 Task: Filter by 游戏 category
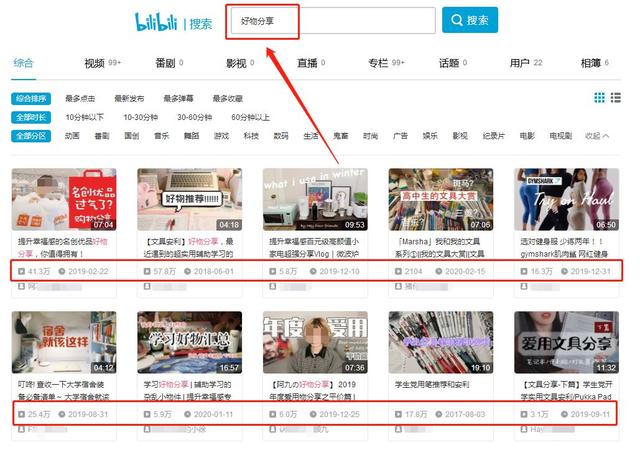point(221,136)
